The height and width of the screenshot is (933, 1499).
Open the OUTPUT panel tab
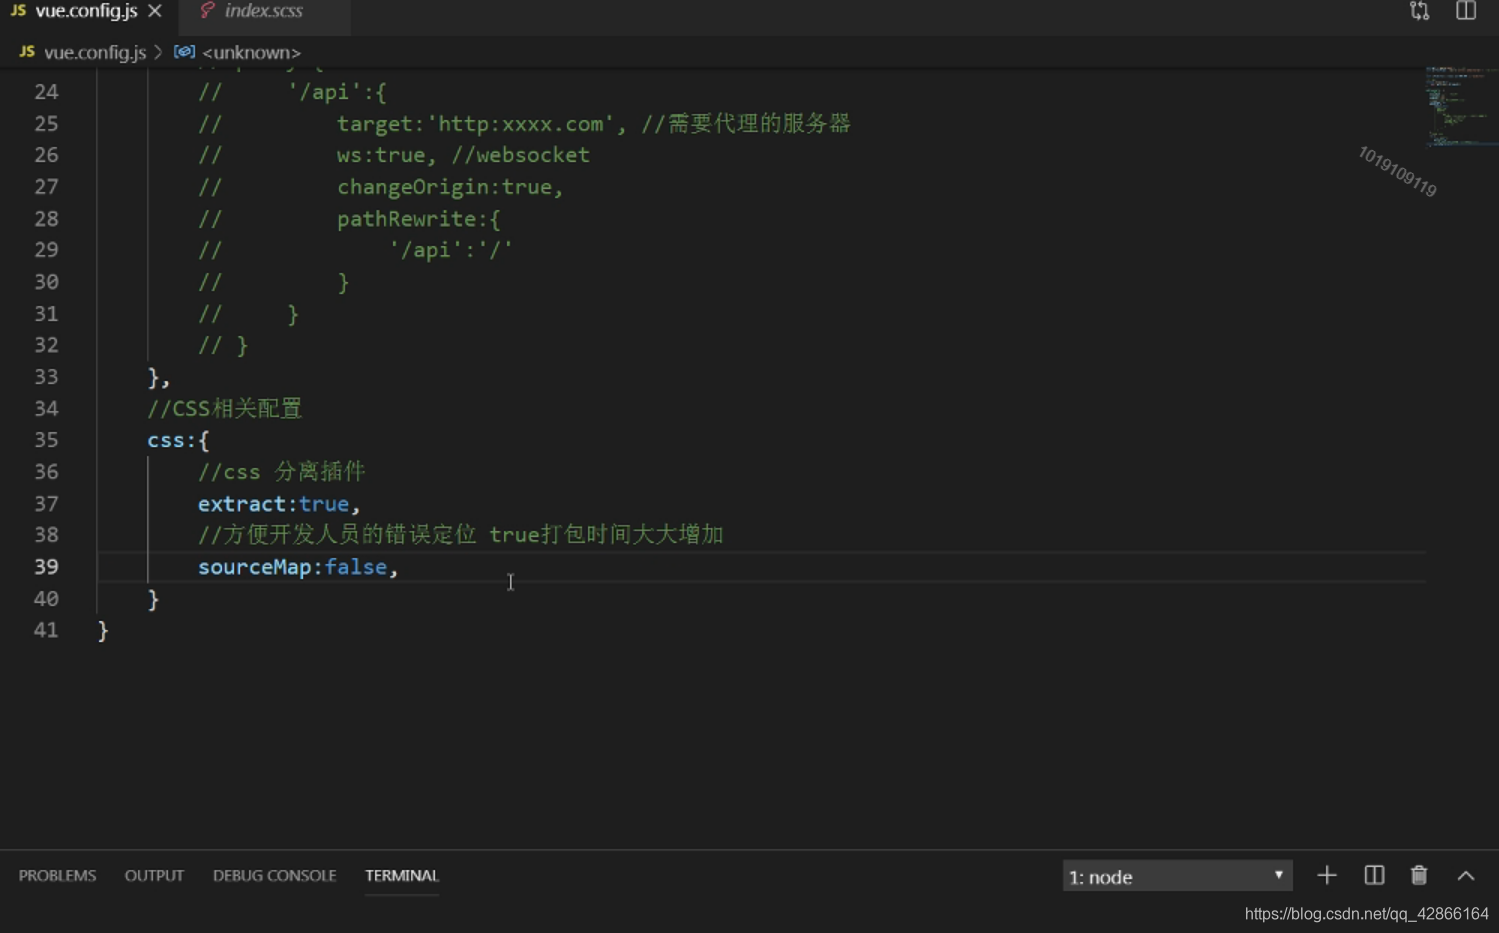(x=154, y=875)
